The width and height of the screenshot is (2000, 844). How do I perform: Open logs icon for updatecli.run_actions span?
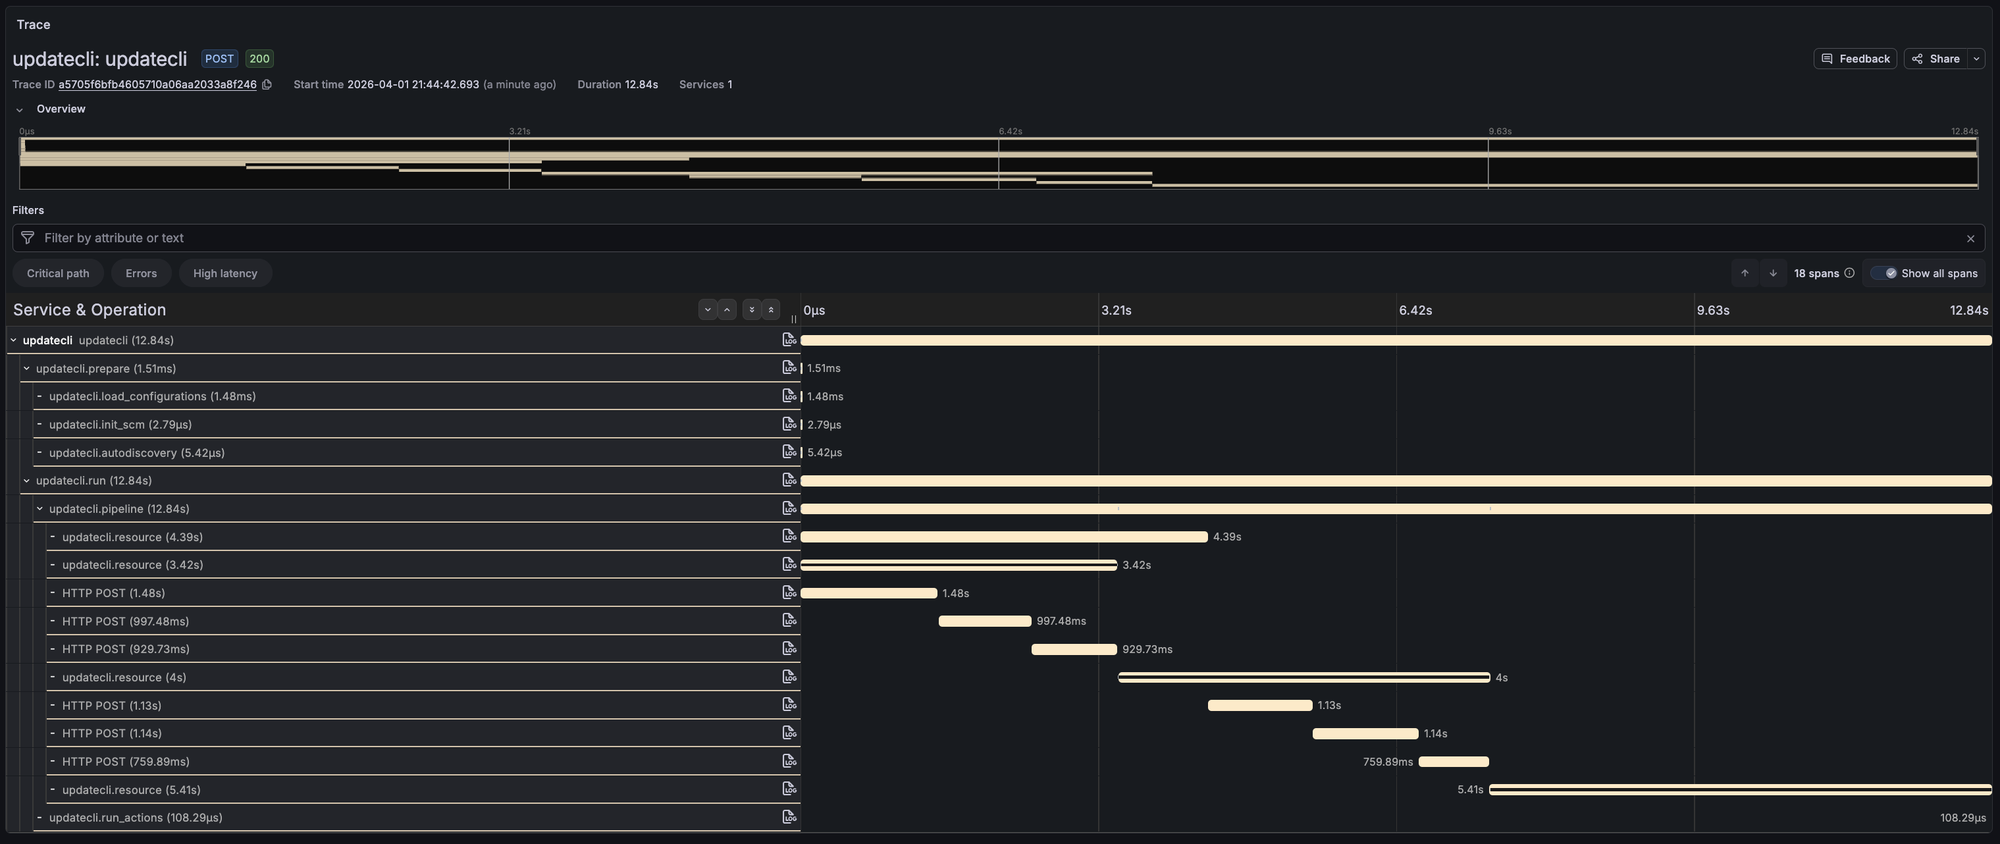790,817
